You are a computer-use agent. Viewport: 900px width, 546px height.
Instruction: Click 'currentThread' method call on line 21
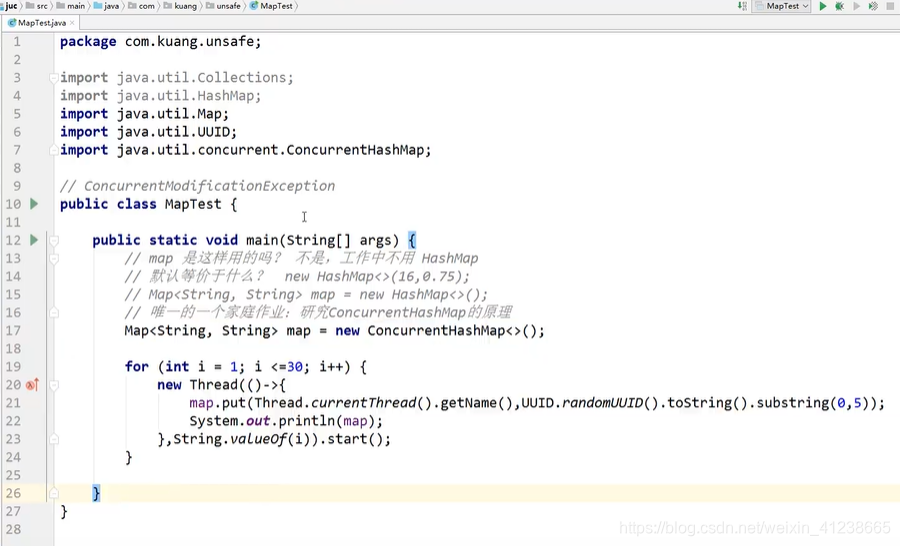[x=363, y=403]
